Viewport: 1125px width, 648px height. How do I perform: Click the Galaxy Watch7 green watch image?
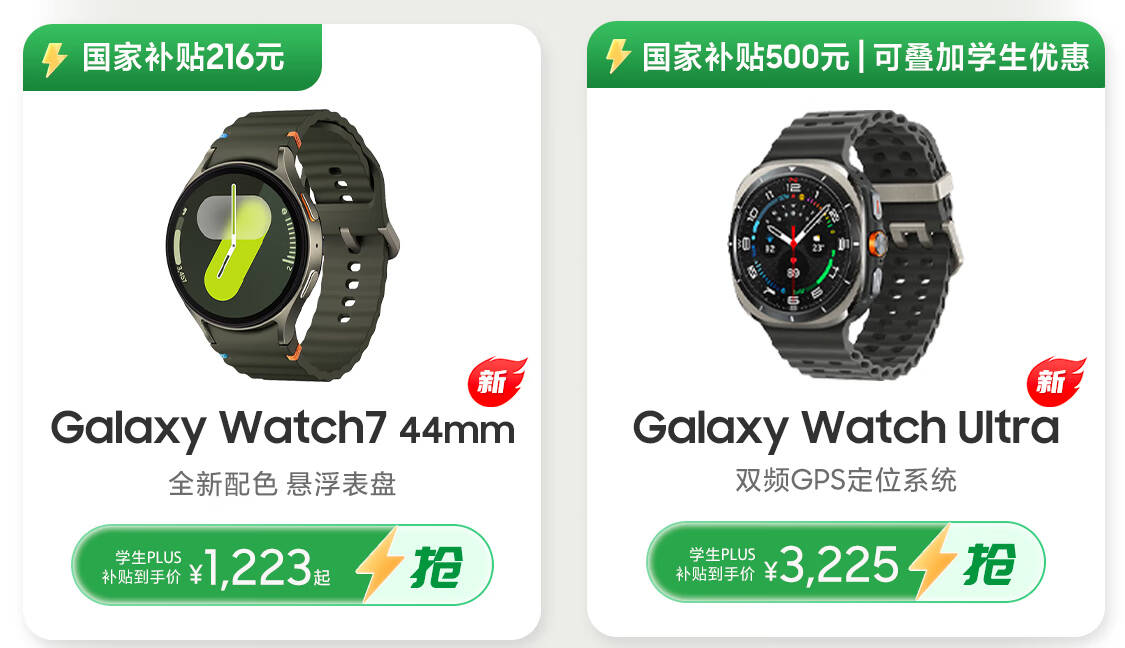(x=282, y=245)
